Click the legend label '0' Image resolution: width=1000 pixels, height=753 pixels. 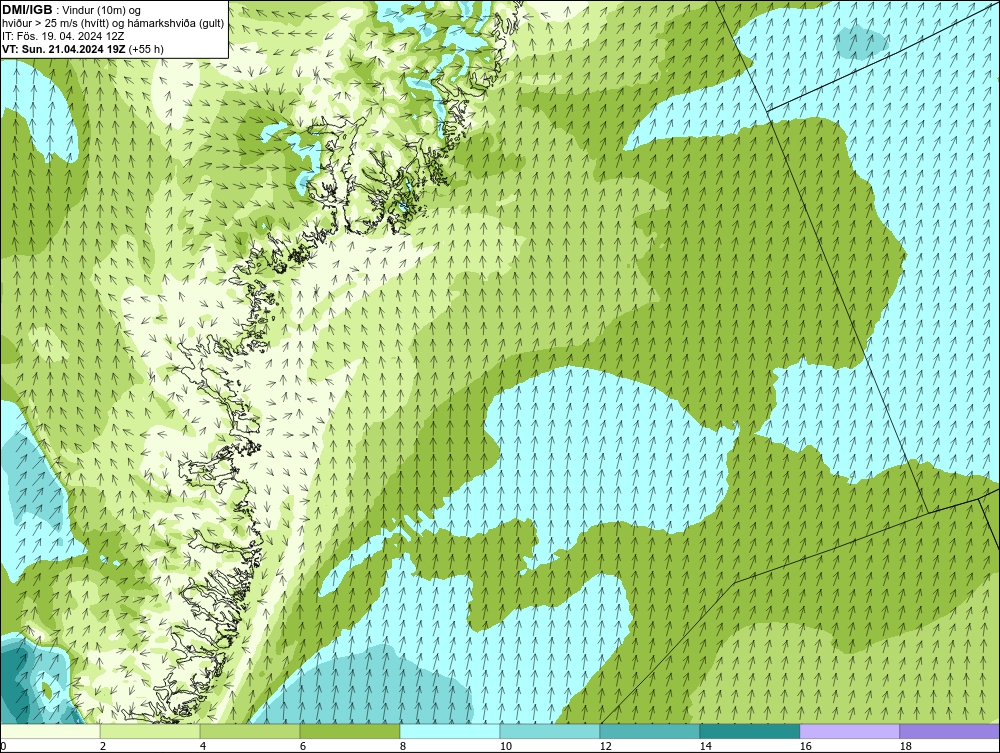[3, 746]
